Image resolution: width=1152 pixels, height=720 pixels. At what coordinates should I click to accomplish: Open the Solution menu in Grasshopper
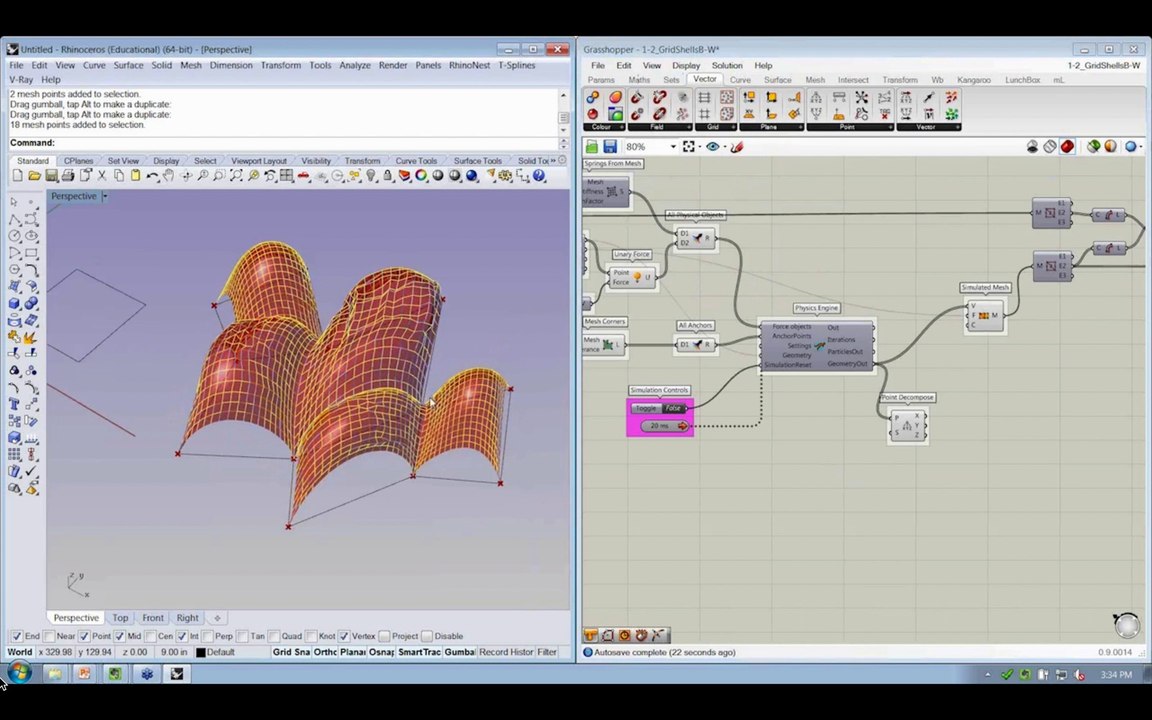727,65
